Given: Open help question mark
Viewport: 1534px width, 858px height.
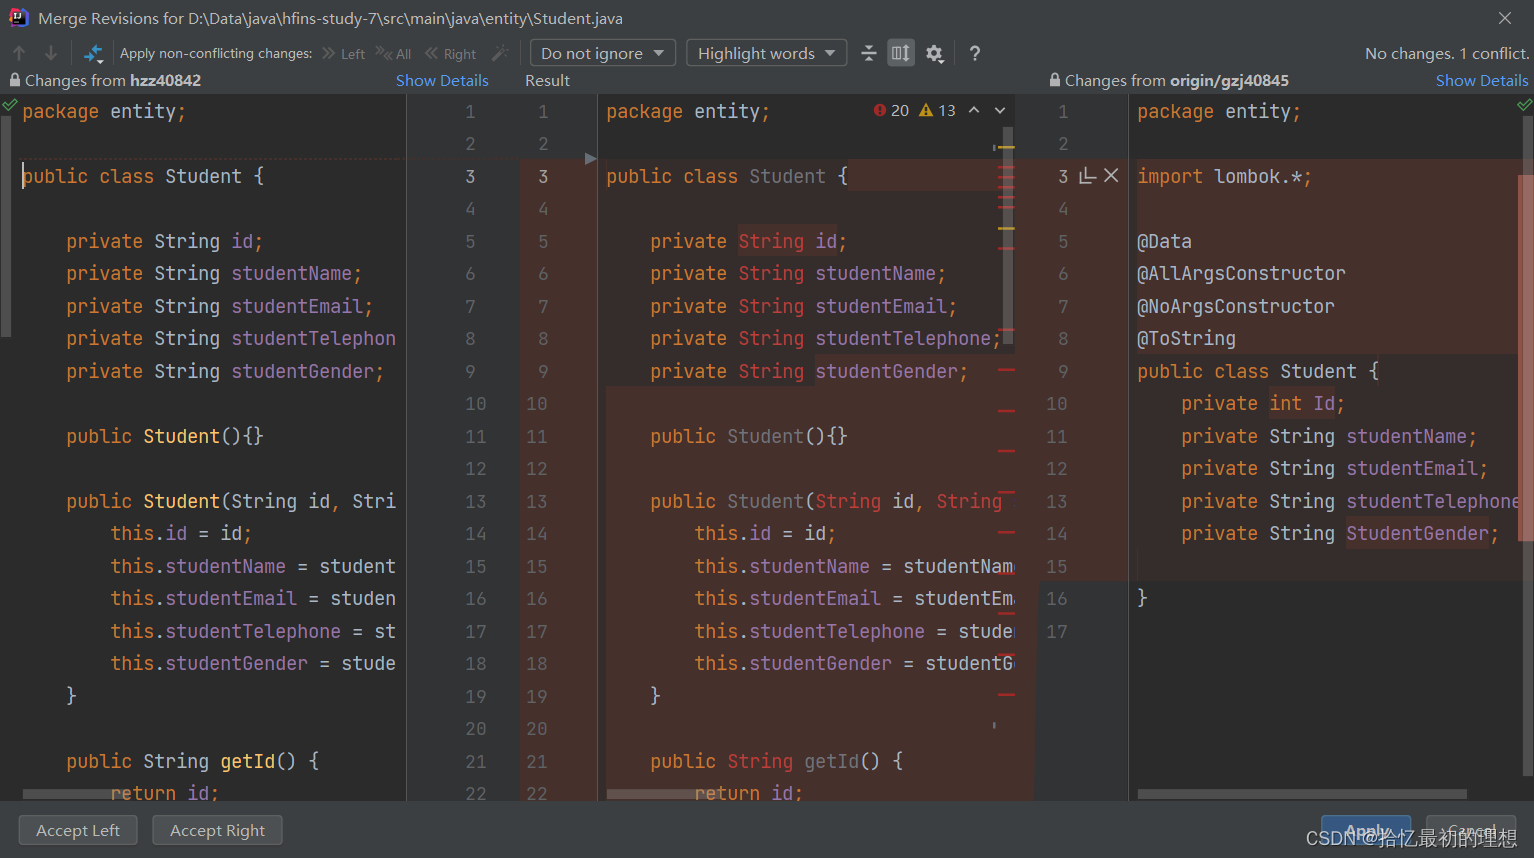Looking at the screenshot, I should [975, 54].
